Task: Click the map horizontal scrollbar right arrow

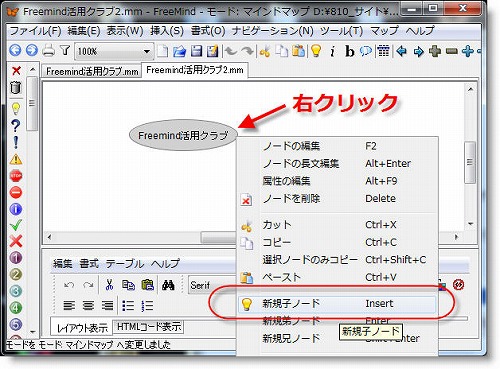Action: (x=456, y=237)
